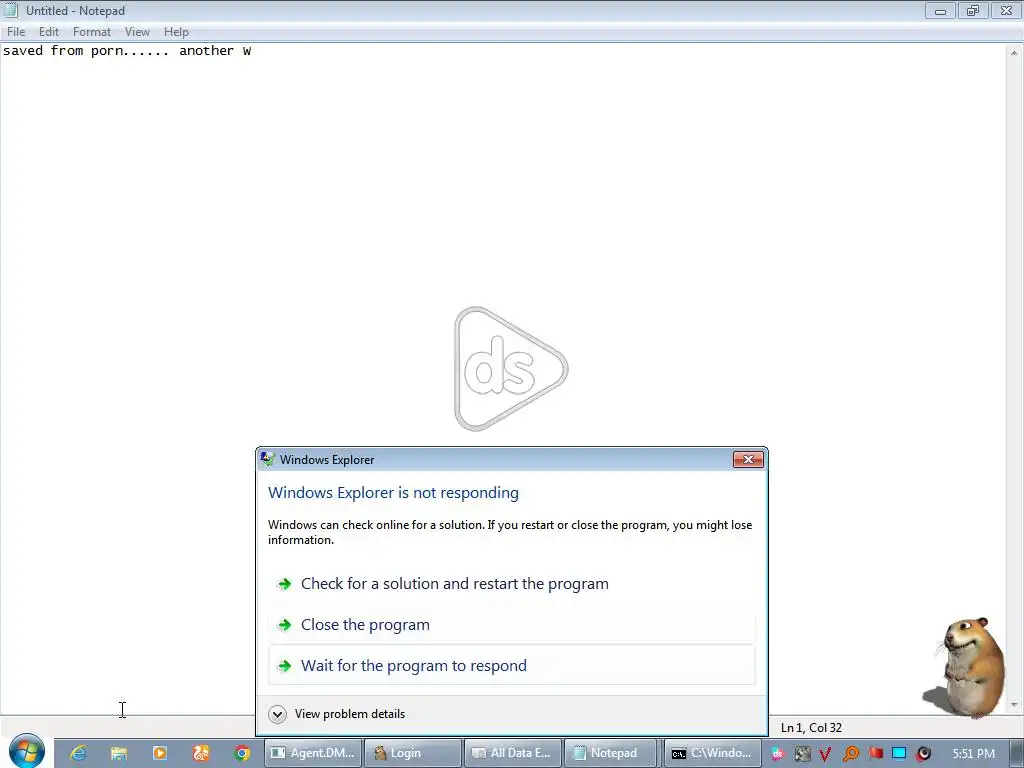Click Notepad scrollbar up arrow
This screenshot has height=768, width=1024.
[1014, 52]
